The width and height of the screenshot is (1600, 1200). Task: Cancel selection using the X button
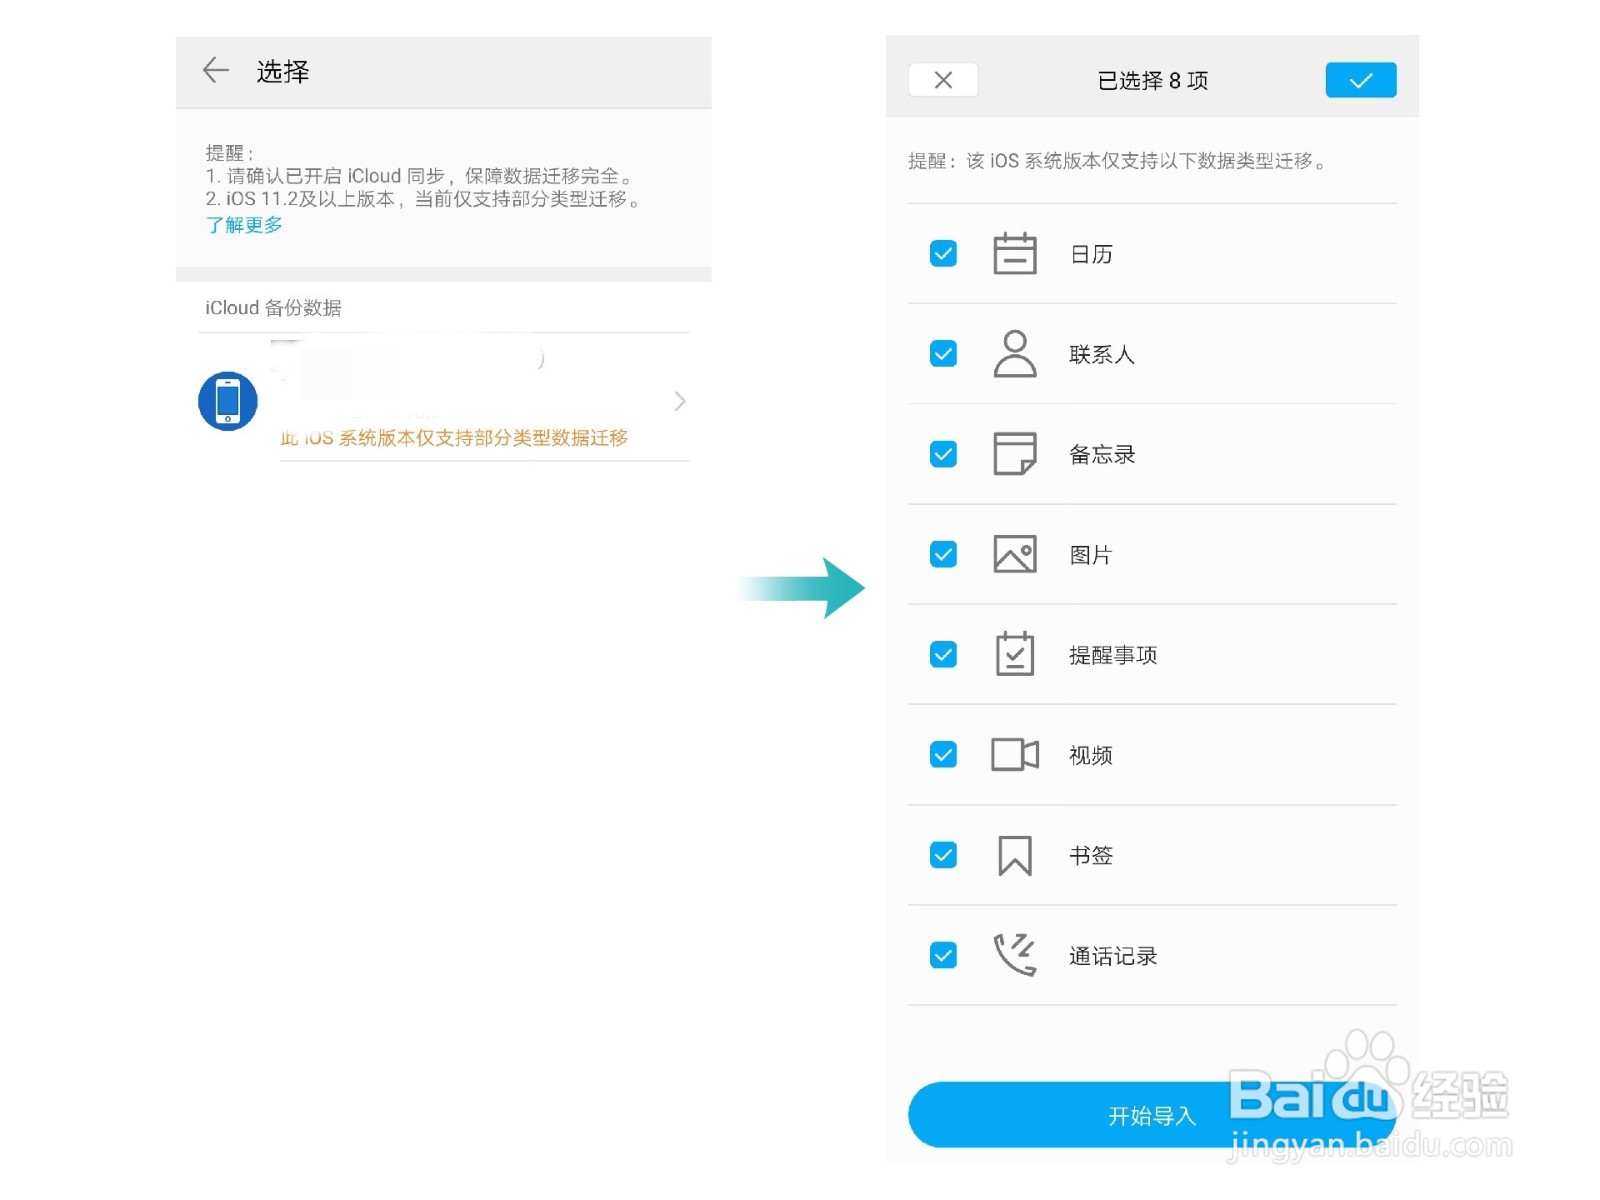click(x=942, y=79)
